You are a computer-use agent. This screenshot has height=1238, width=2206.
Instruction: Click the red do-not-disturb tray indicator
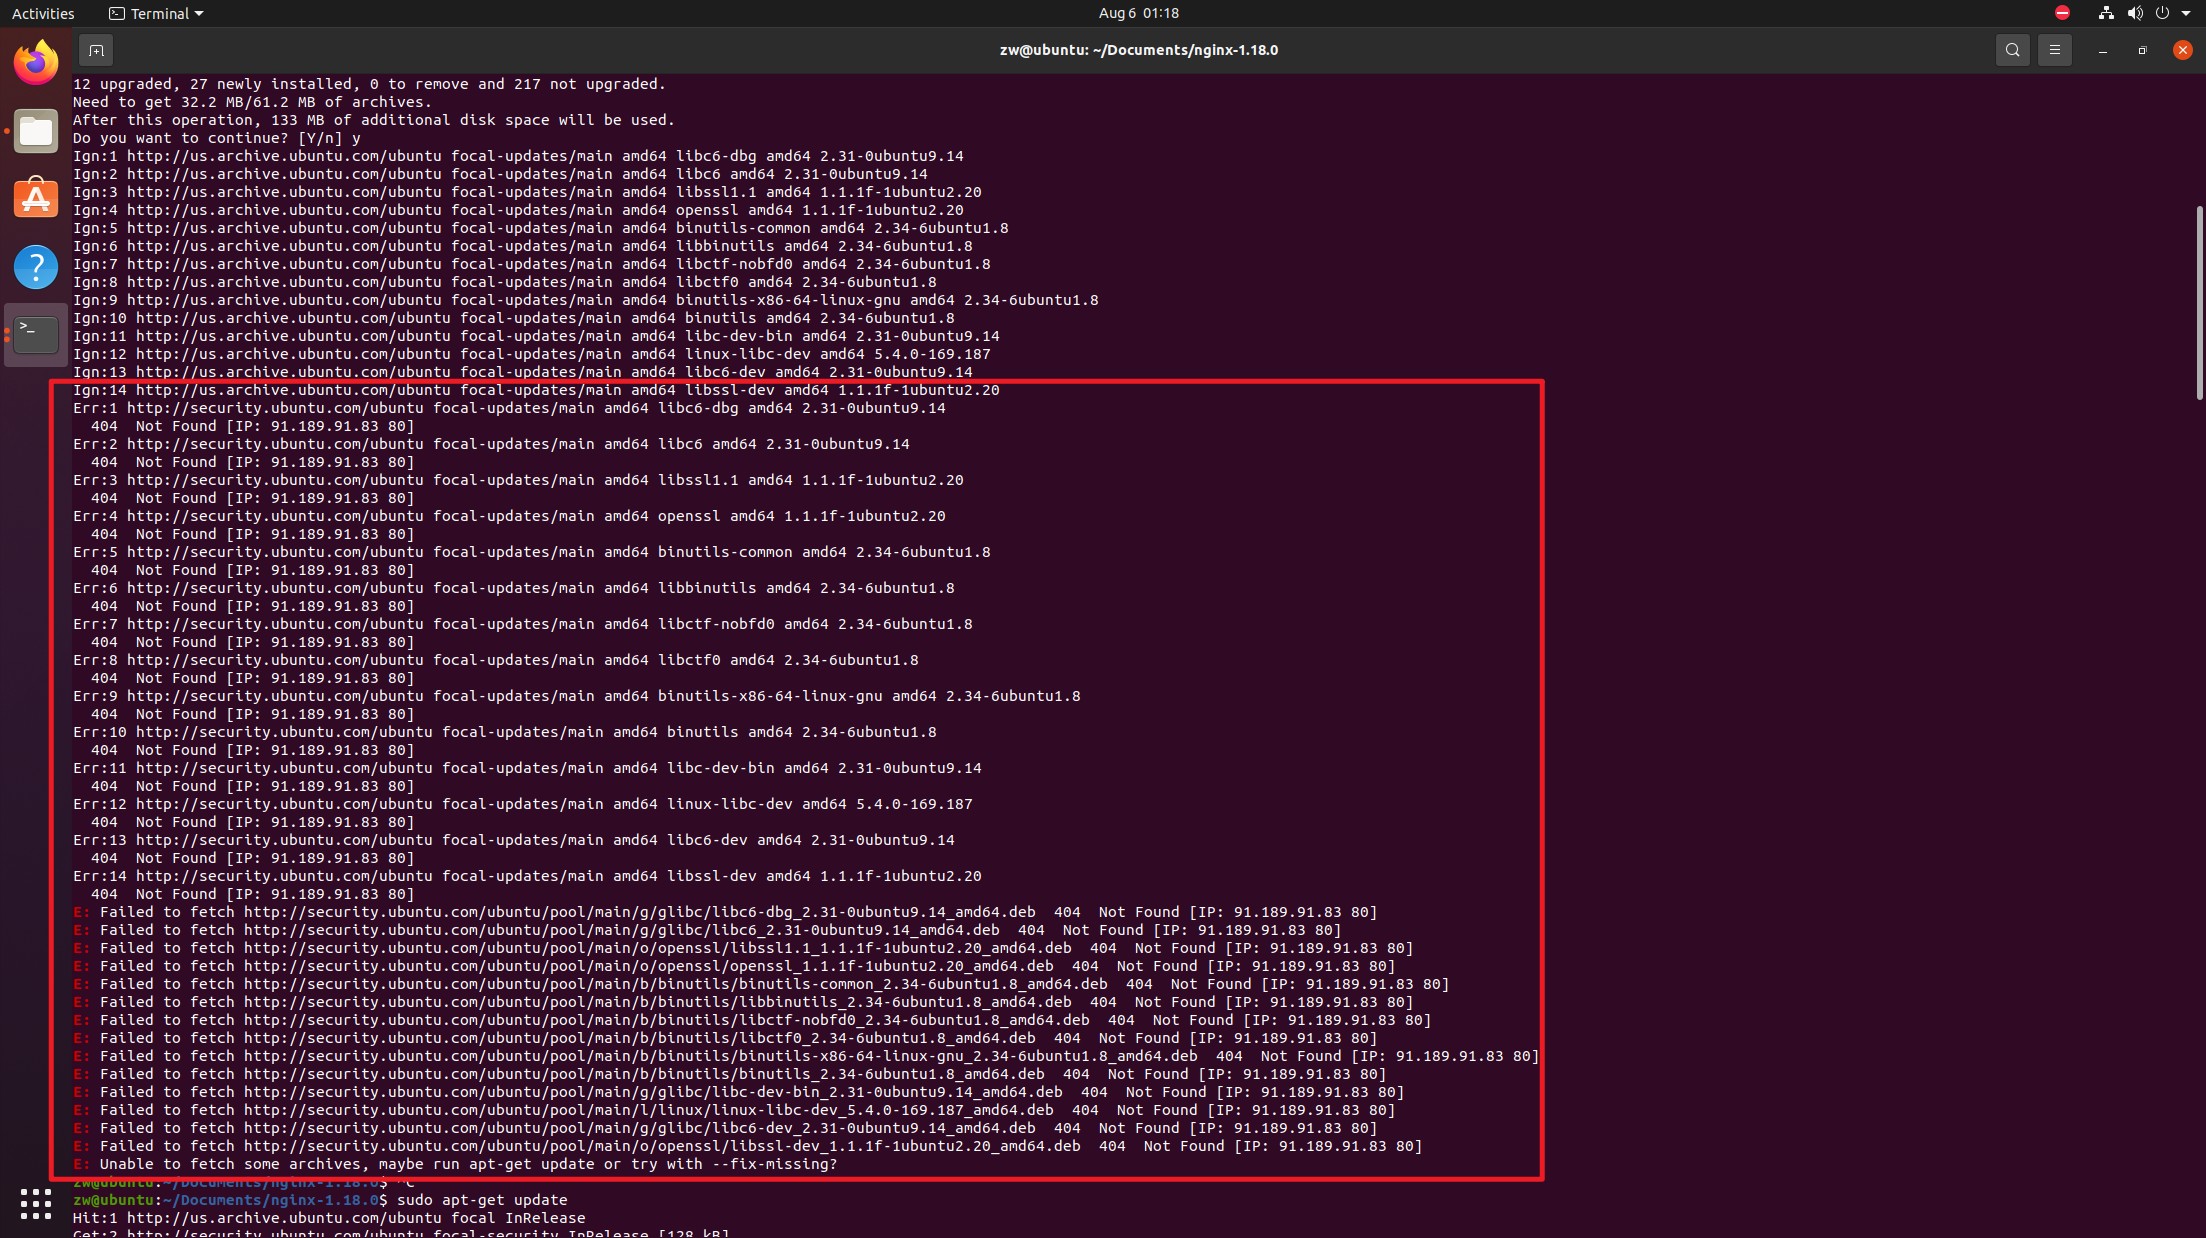coord(2062,13)
